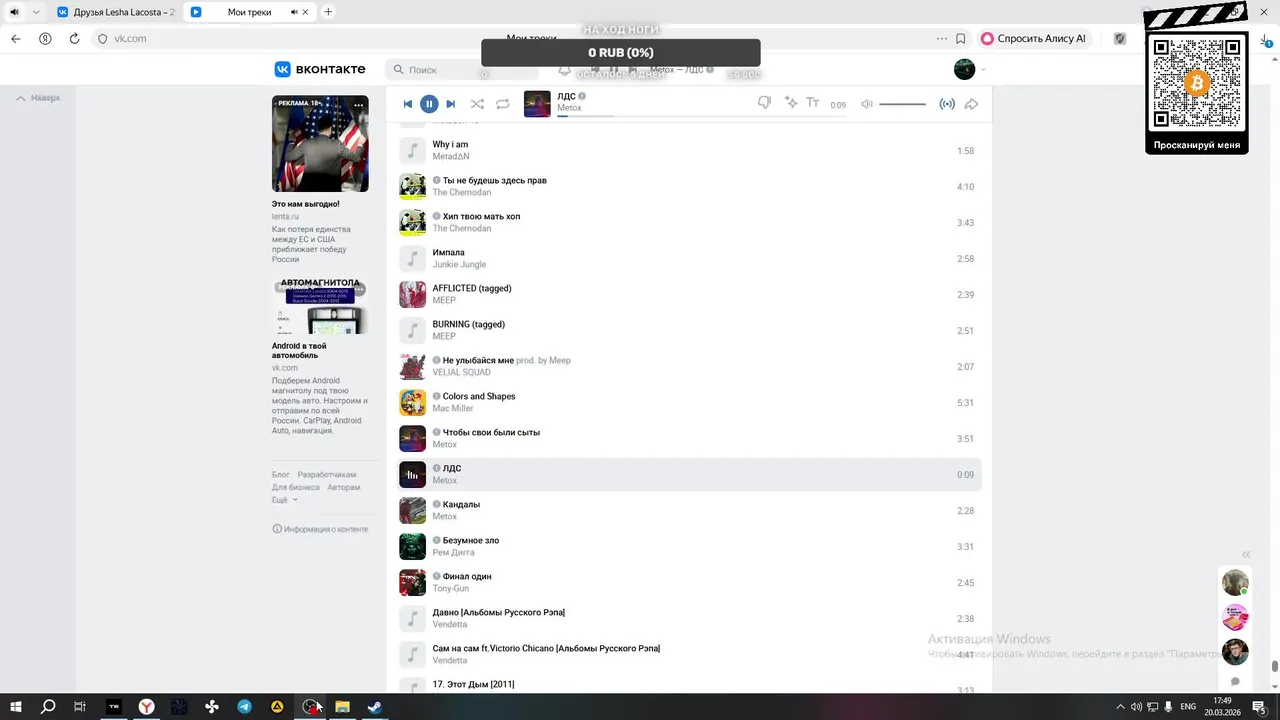Click the Блог footer link
This screenshot has height=720, width=1280.
281,475
